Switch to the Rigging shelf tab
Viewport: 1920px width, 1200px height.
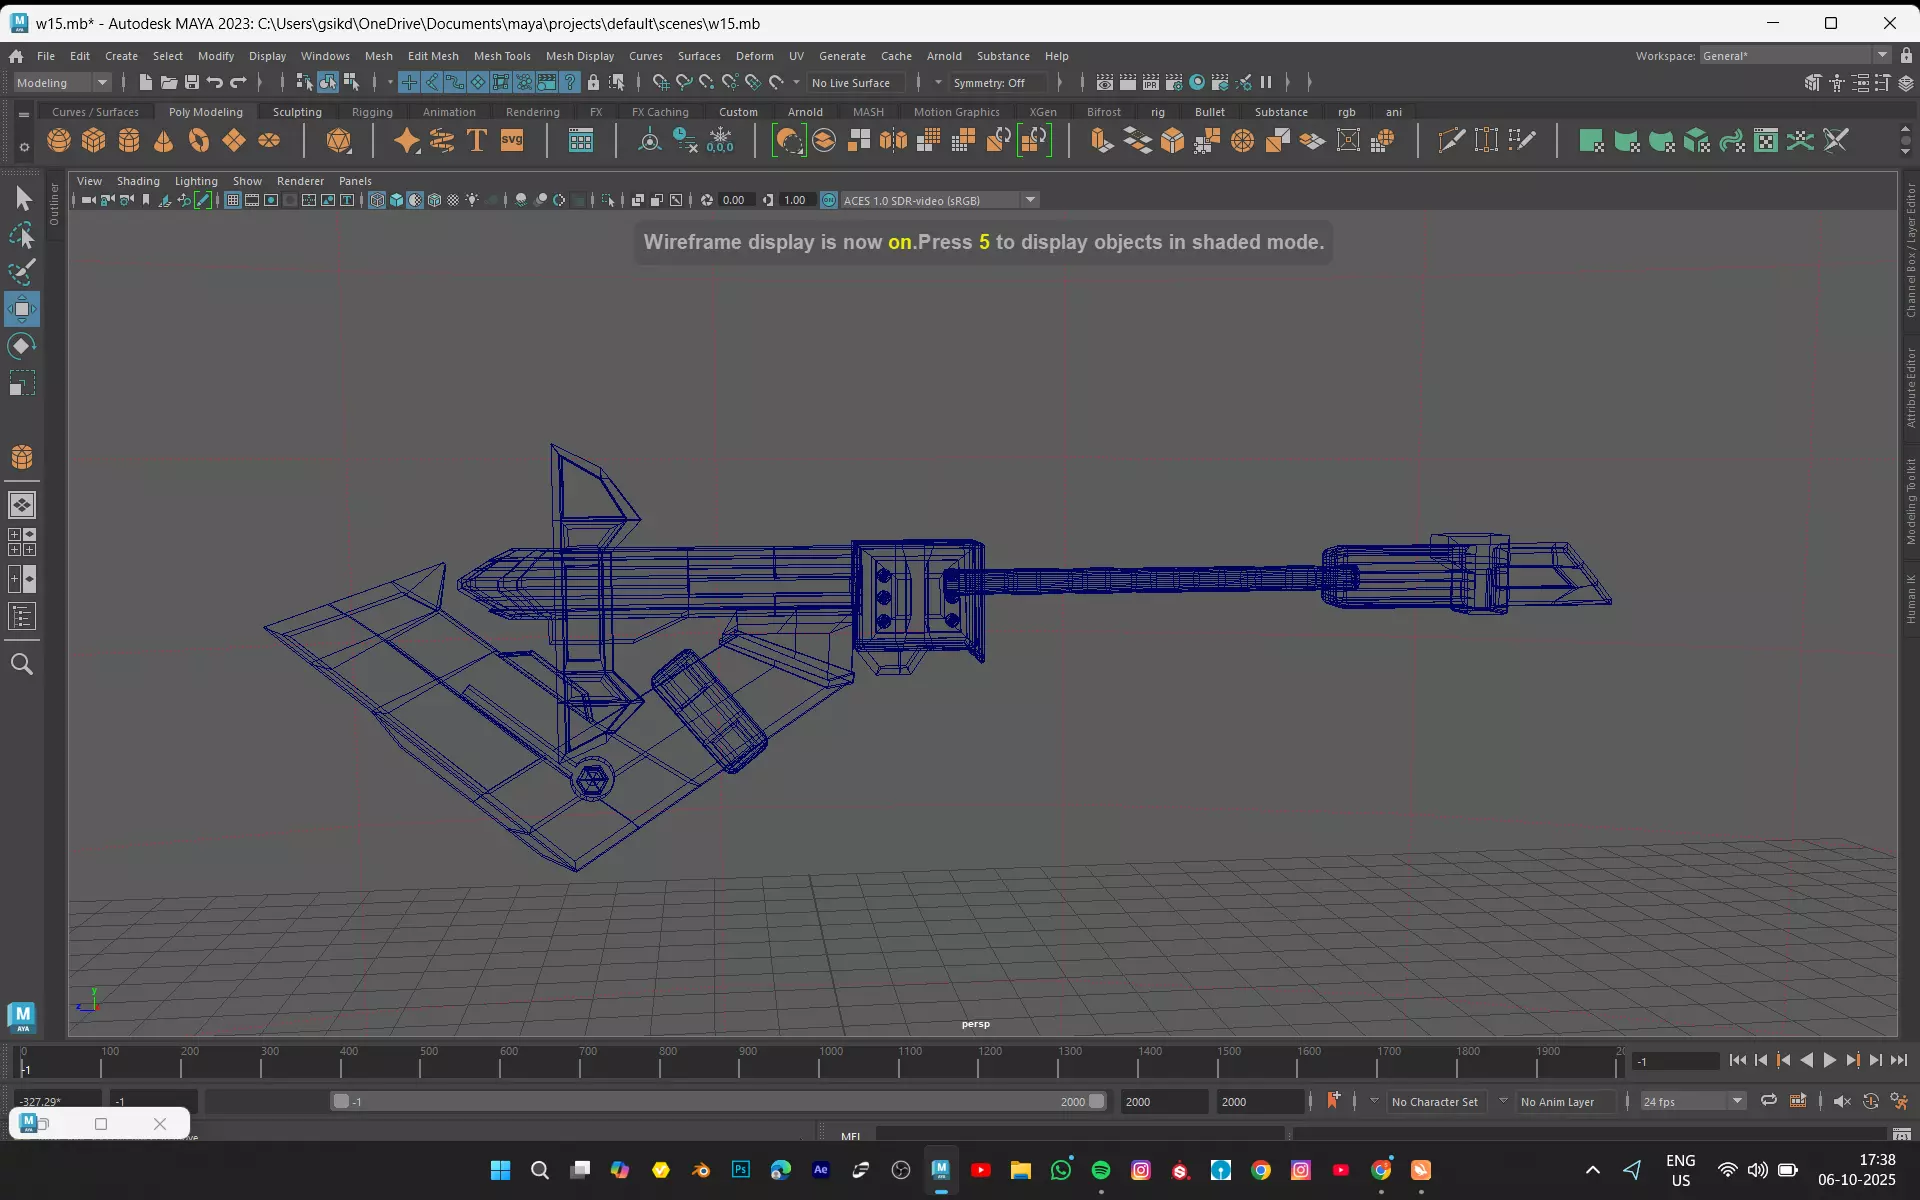pyautogui.click(x=372, y=112)
